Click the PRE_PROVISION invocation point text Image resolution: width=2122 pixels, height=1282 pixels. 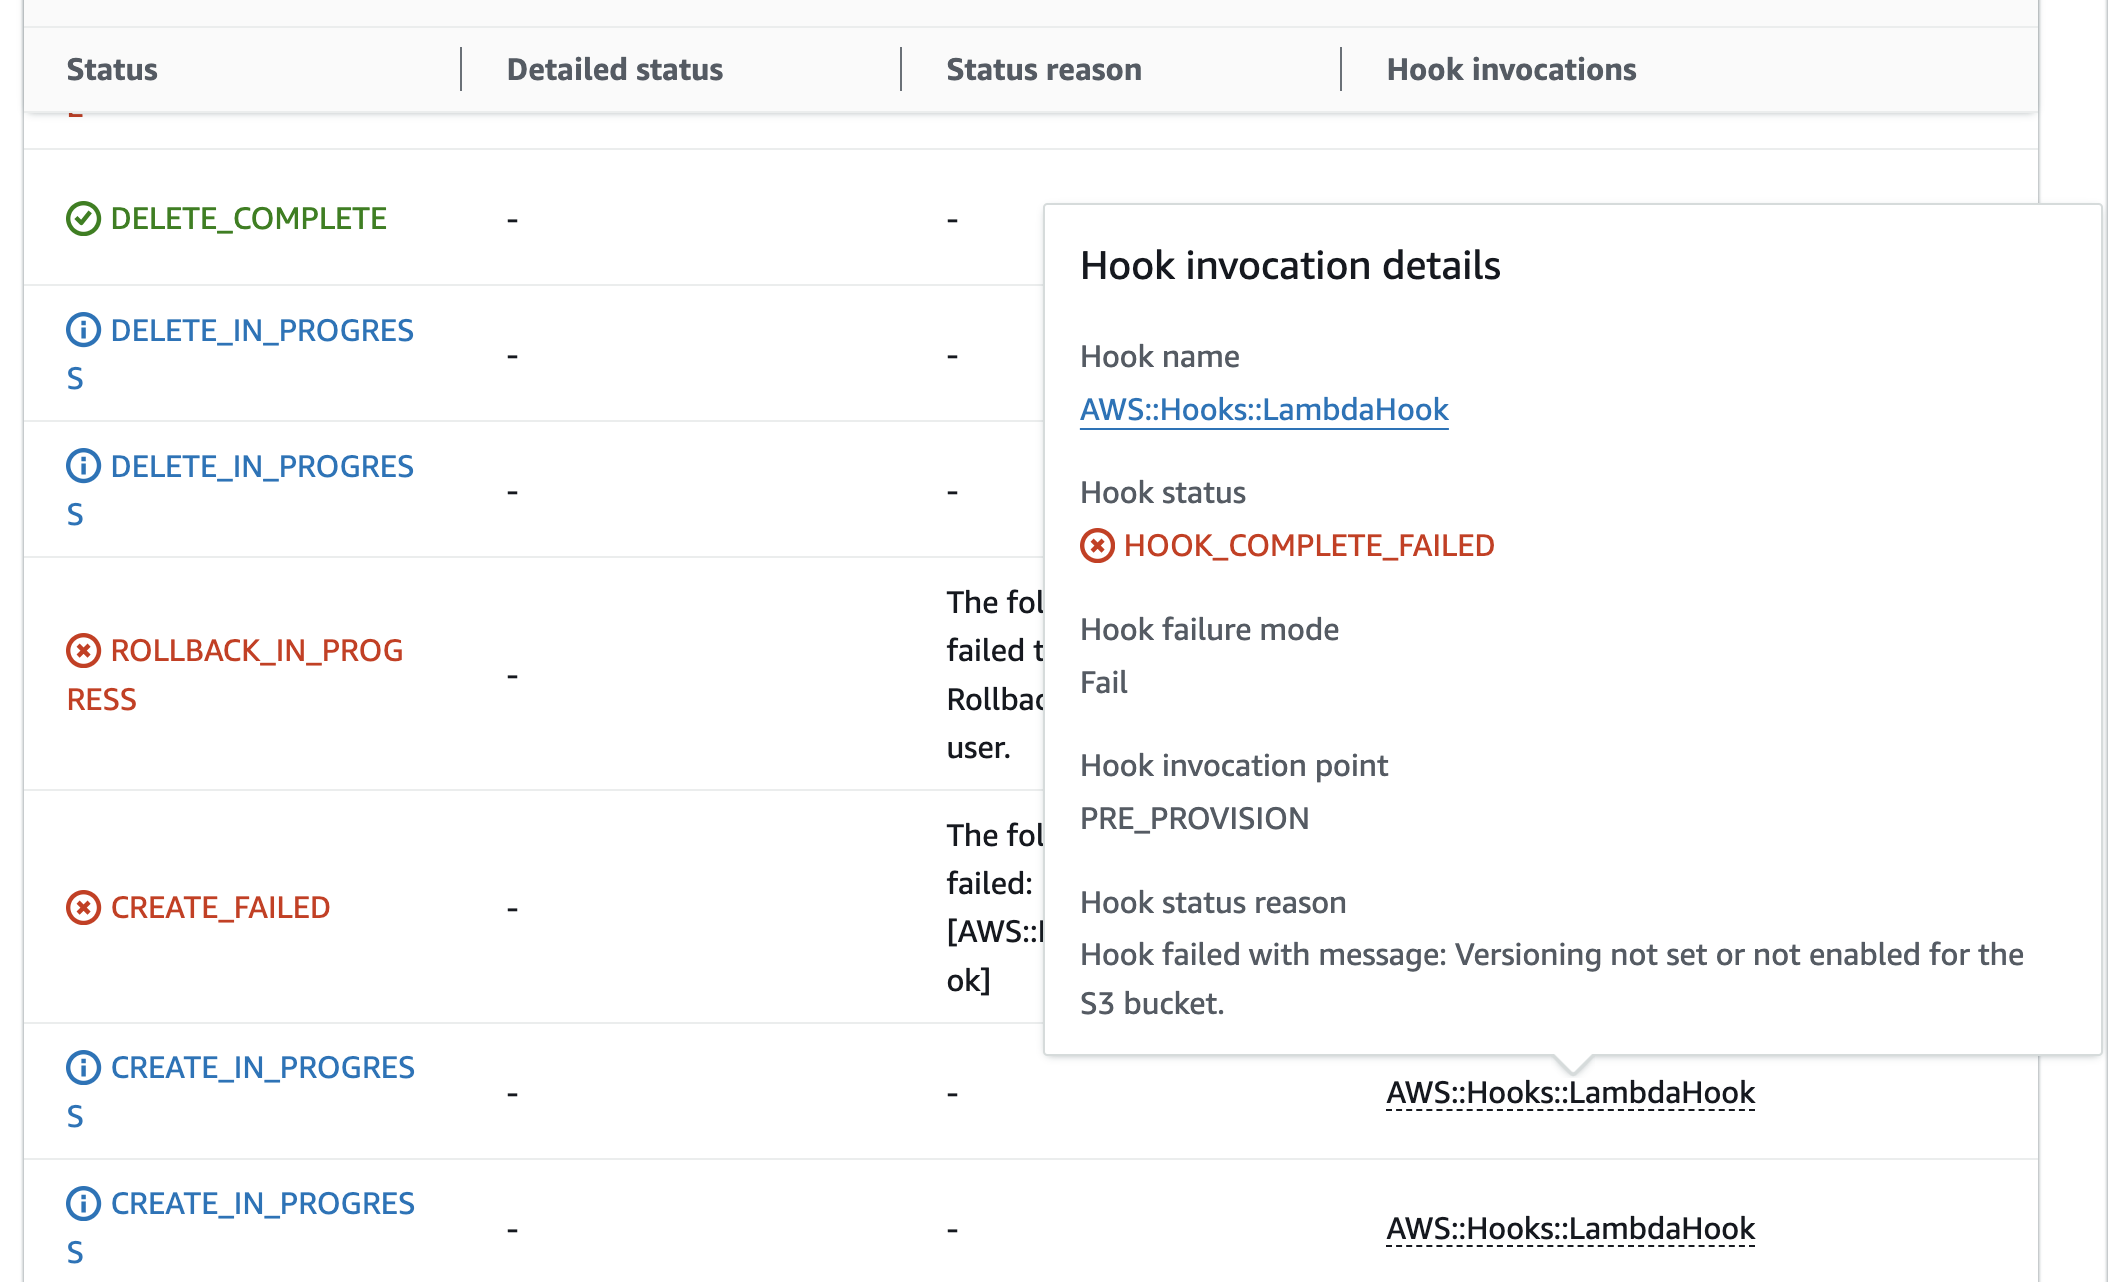click(x=1195, y=818)
